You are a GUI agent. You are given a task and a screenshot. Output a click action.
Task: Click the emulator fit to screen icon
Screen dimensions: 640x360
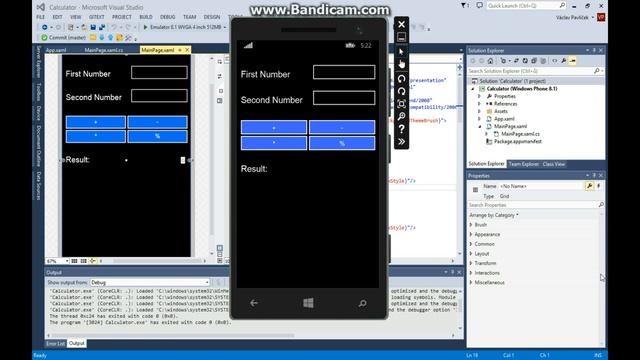[x=402, y=104]
